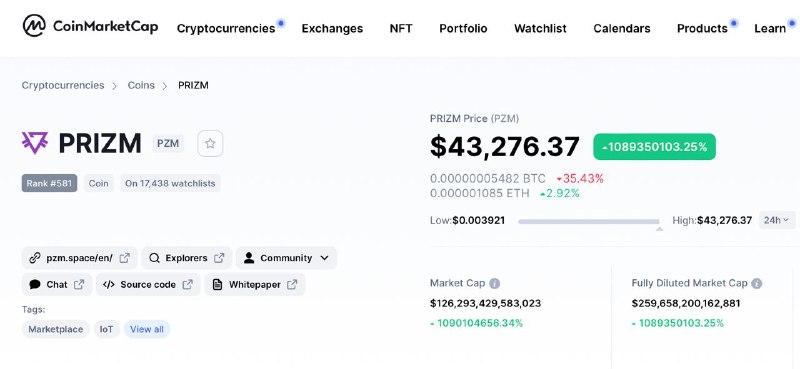Open the Source code link

(148, 284)
